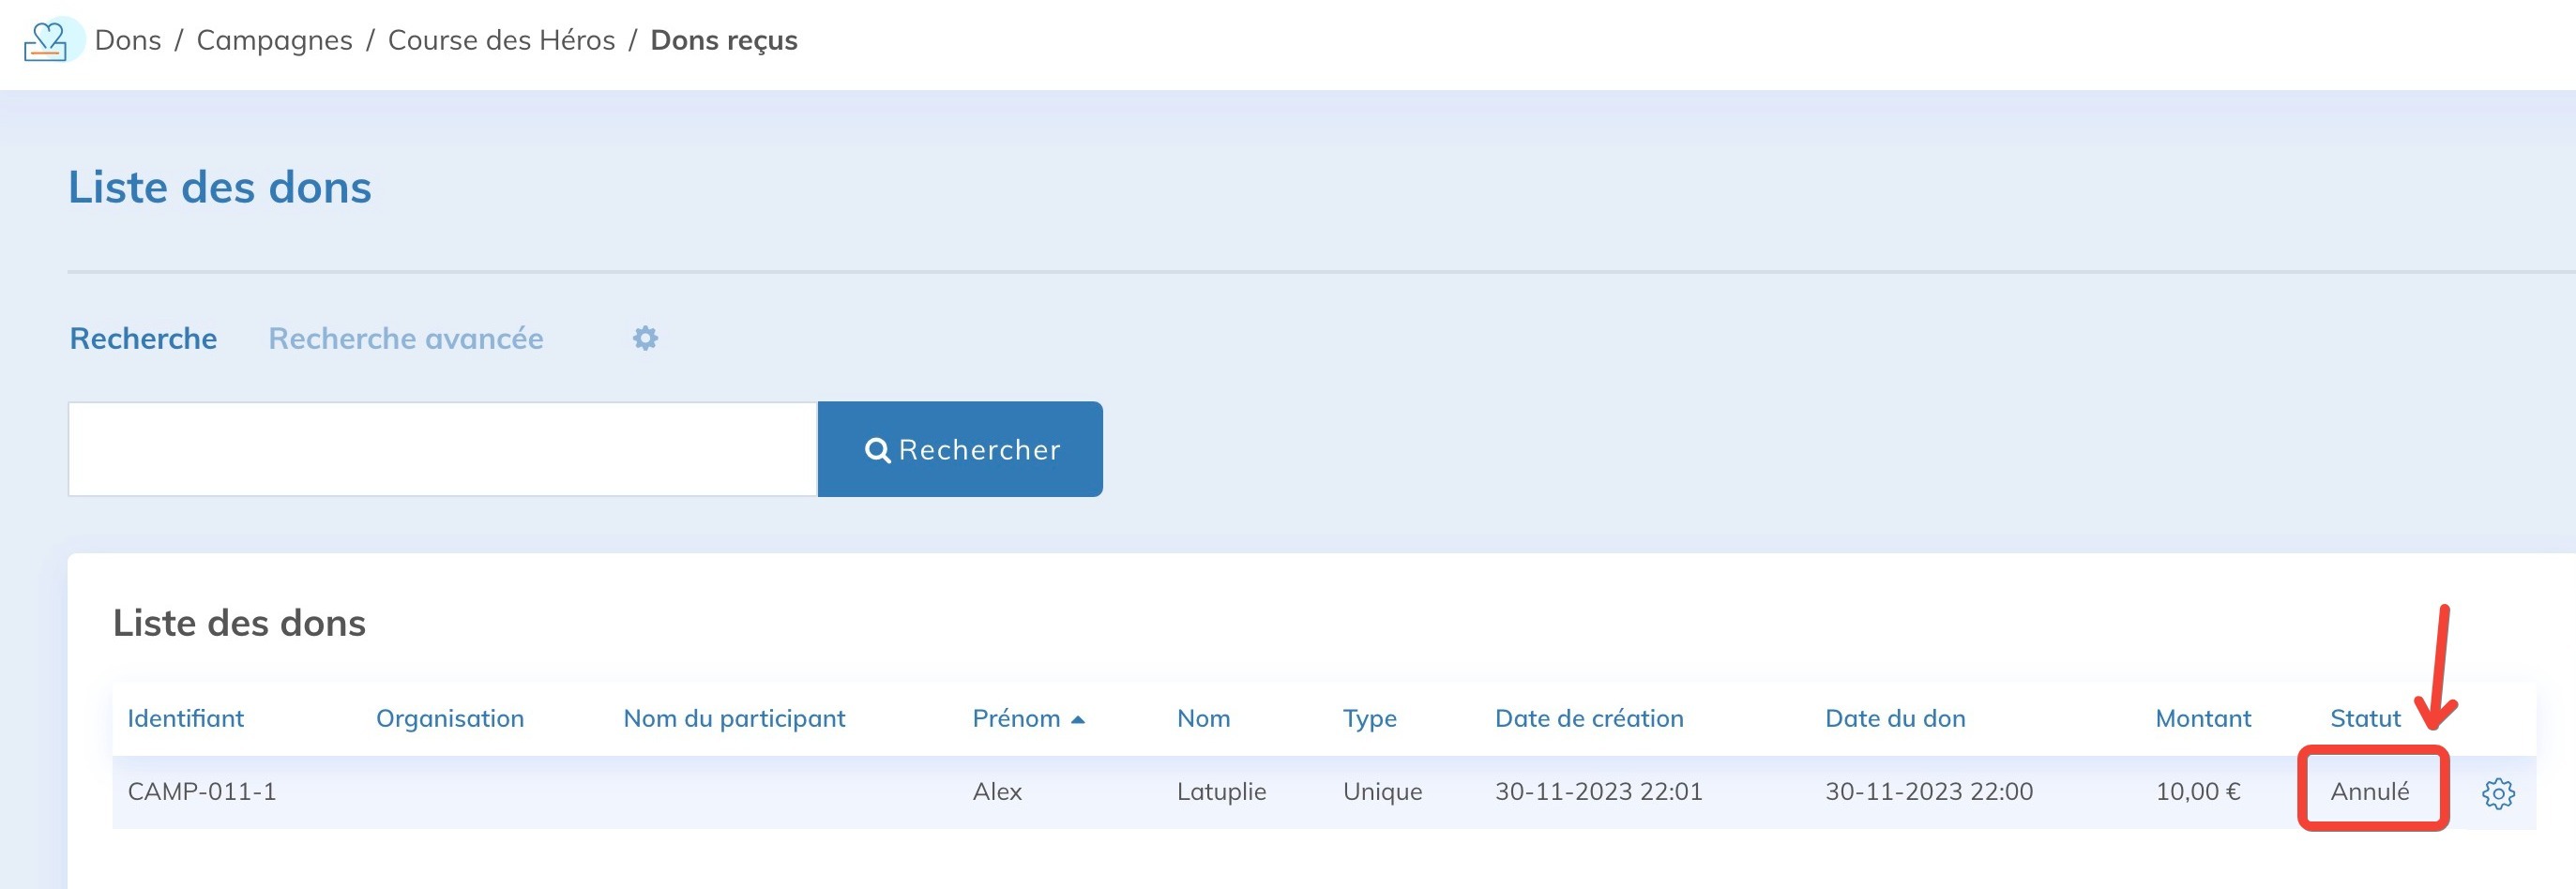Switch to Recherche avancée tab

click(x=405, y=338)
